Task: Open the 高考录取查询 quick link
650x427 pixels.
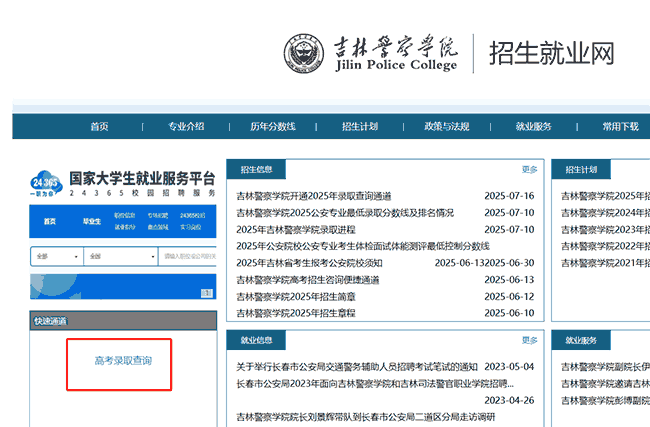Action: (123, 361)
